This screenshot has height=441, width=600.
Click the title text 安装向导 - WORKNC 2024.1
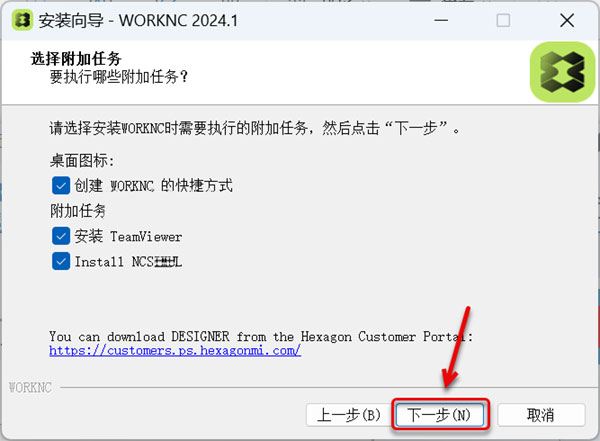pyautogui.click(x=138, y=20)
